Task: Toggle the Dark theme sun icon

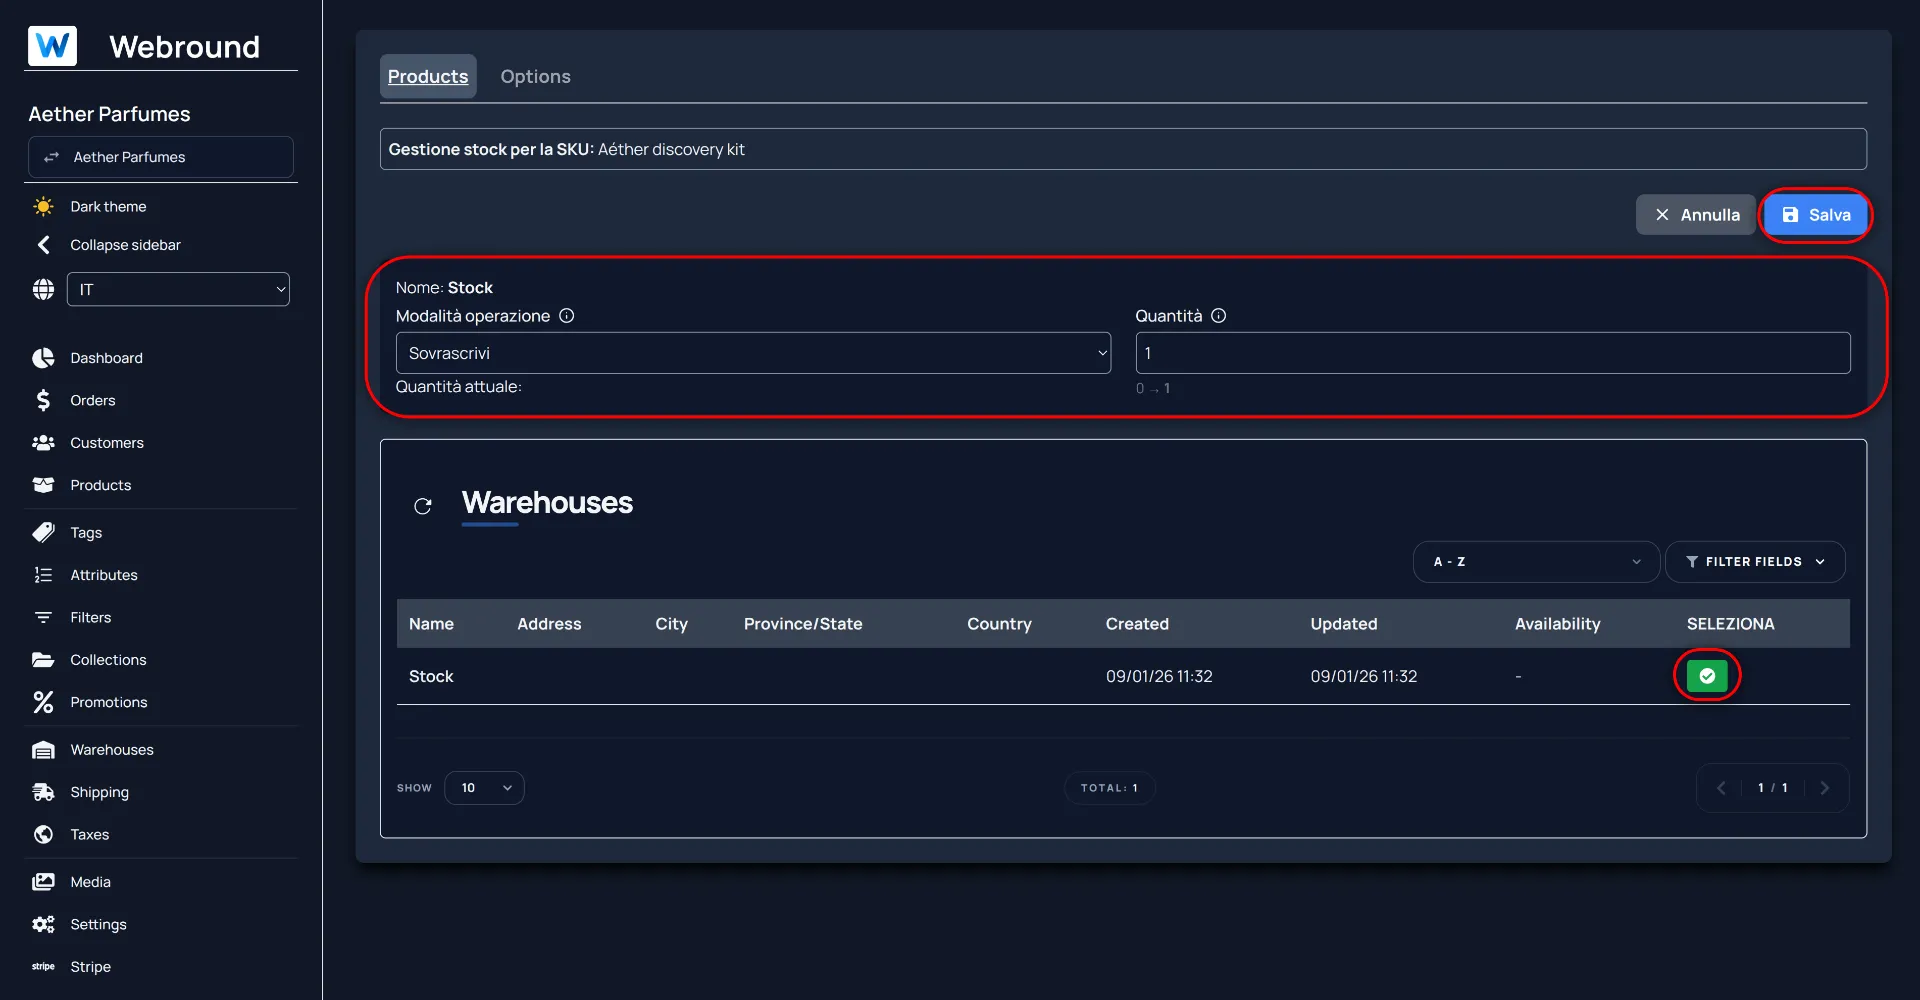Action: tap(43, 207)
